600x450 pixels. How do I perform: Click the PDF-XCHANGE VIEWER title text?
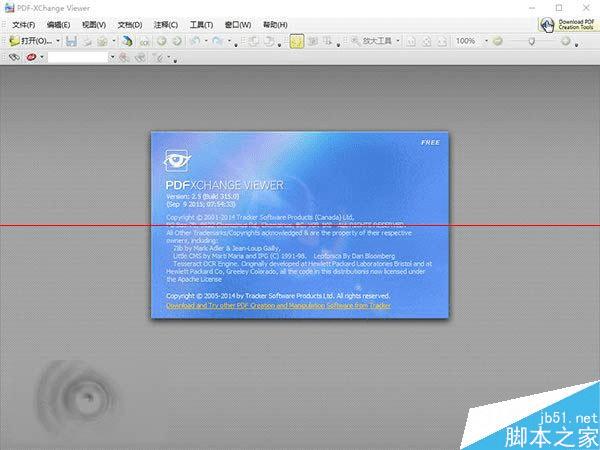click(225, 185)
